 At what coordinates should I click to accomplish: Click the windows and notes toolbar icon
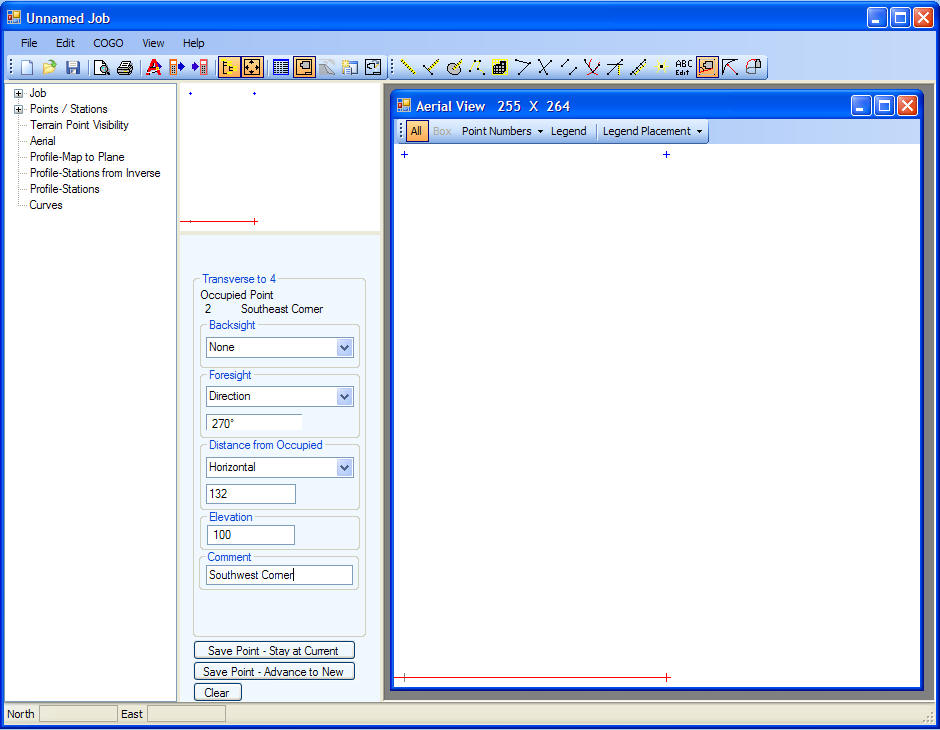click(350, 67)
